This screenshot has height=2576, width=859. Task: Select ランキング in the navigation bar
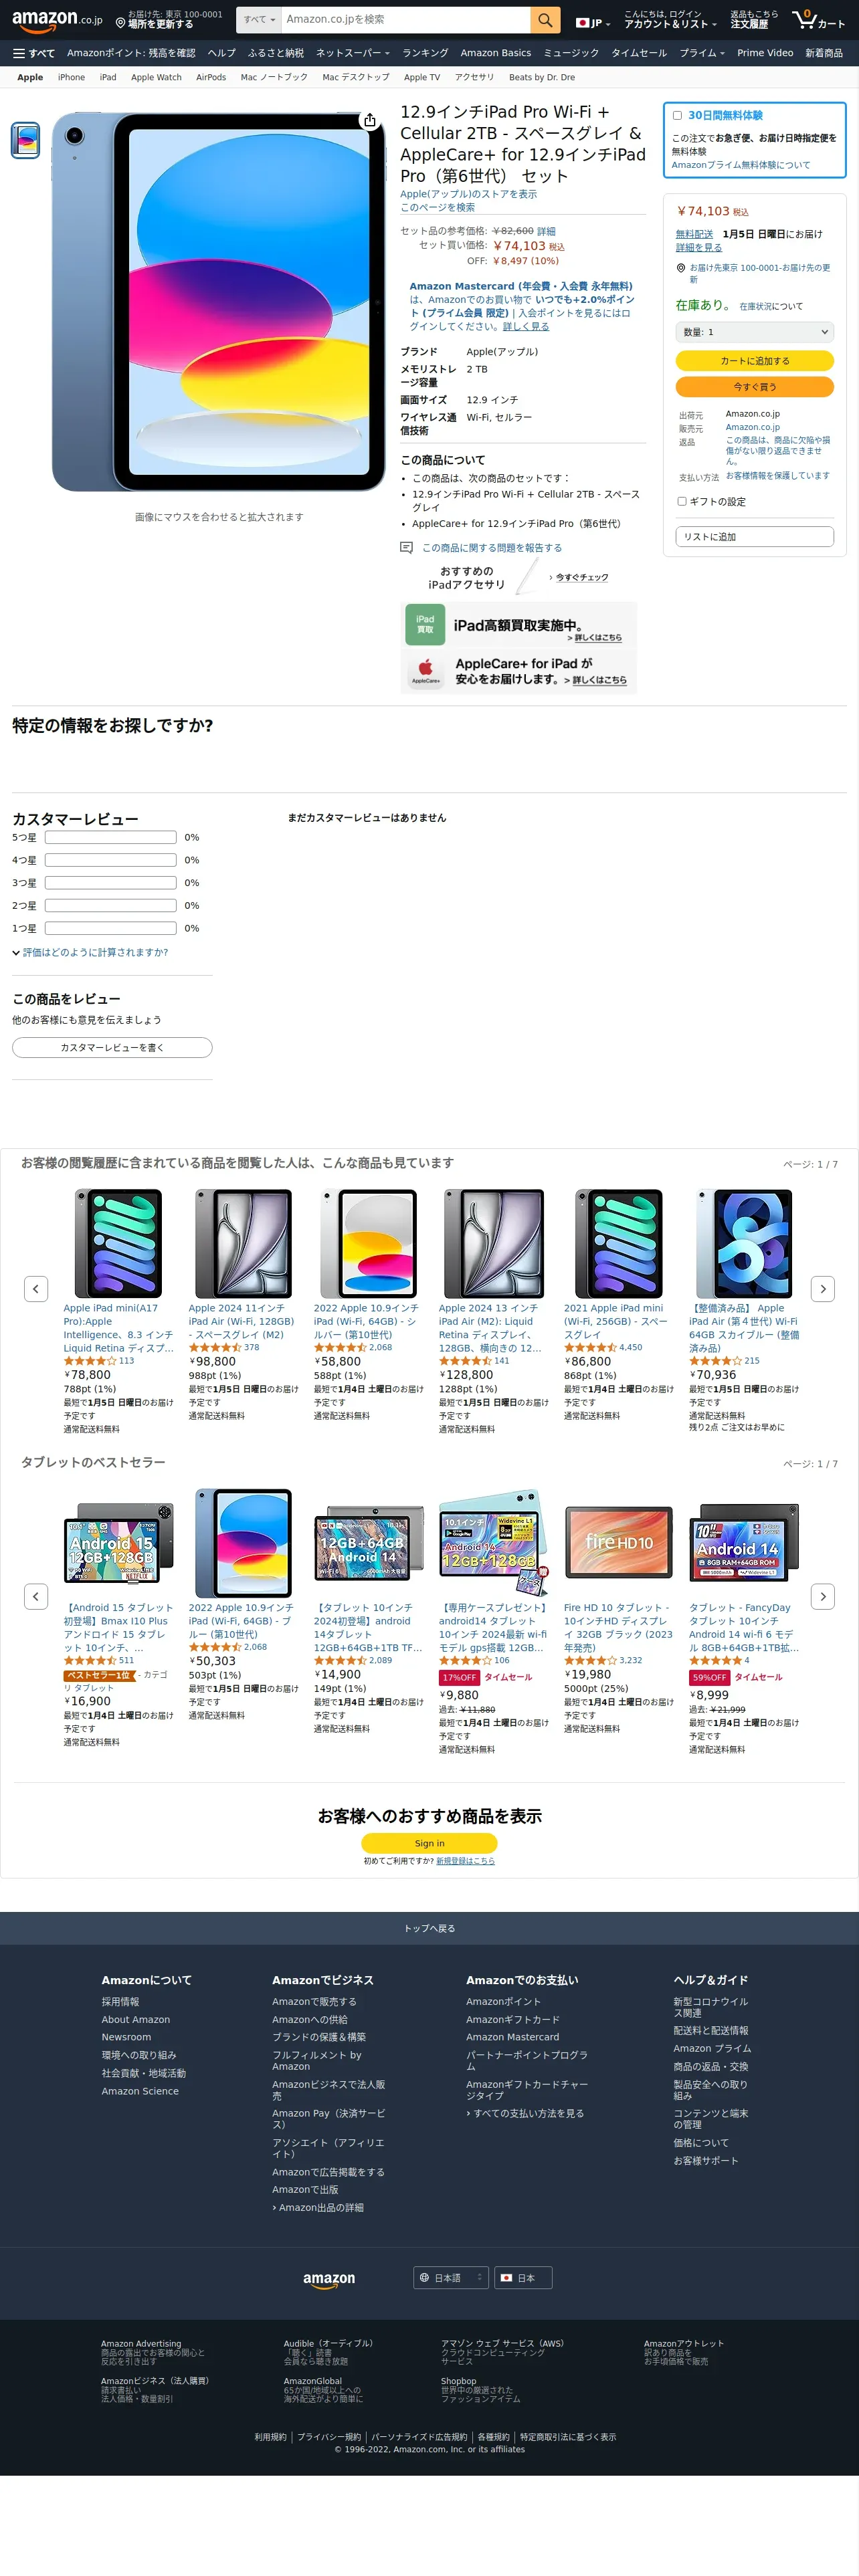pos(425,53)
